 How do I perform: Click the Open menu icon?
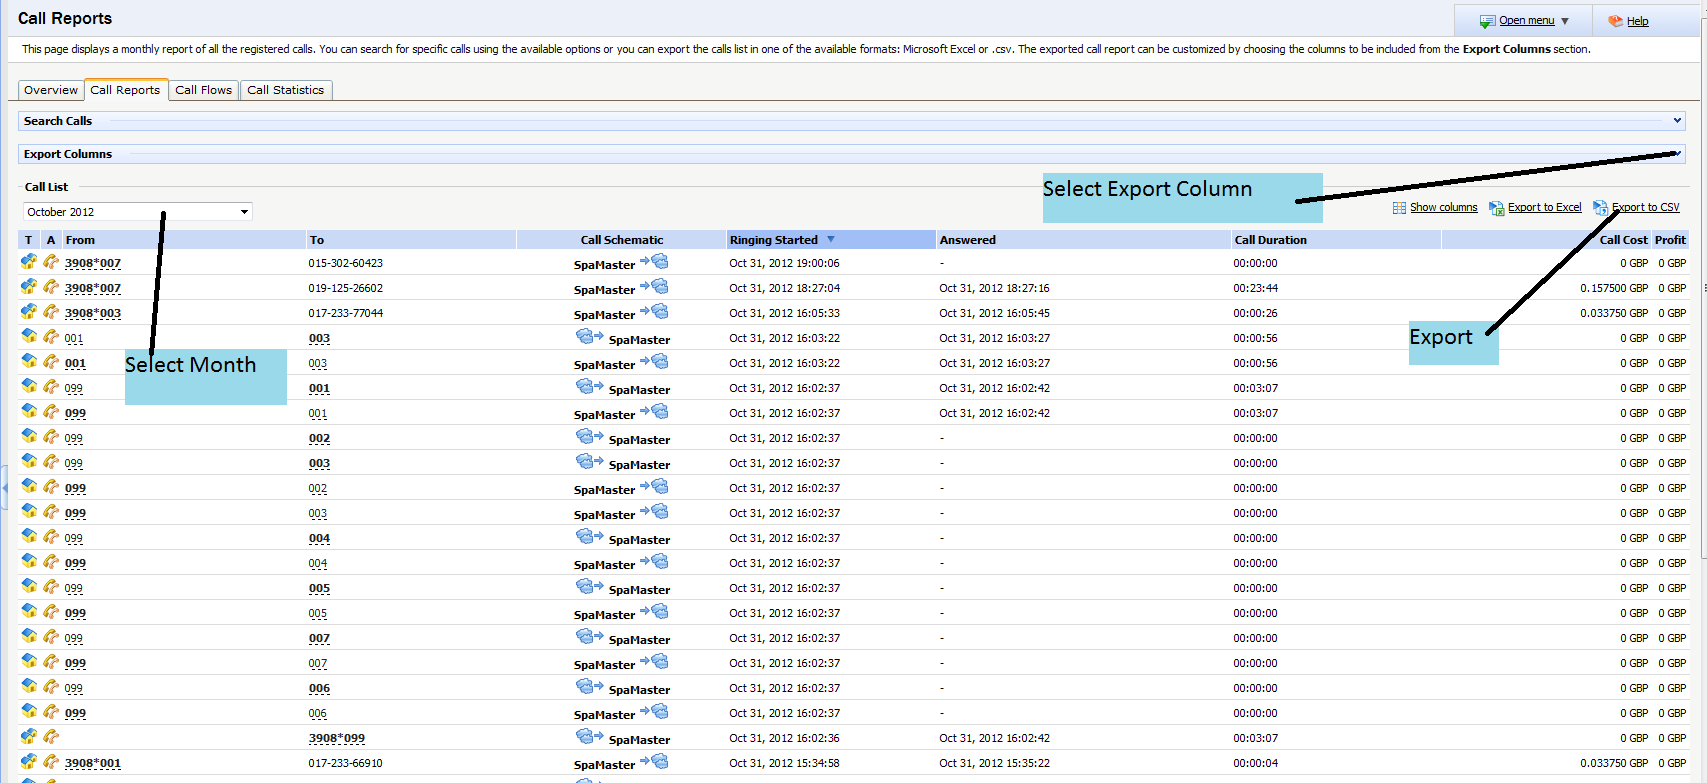click(x=1488, y=21)
